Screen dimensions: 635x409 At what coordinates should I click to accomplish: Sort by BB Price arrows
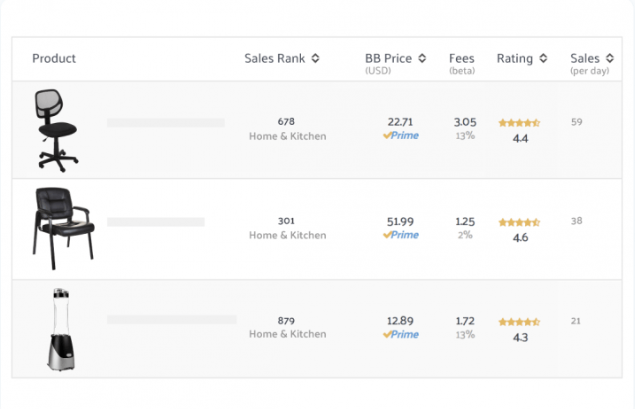click(422, 58)
